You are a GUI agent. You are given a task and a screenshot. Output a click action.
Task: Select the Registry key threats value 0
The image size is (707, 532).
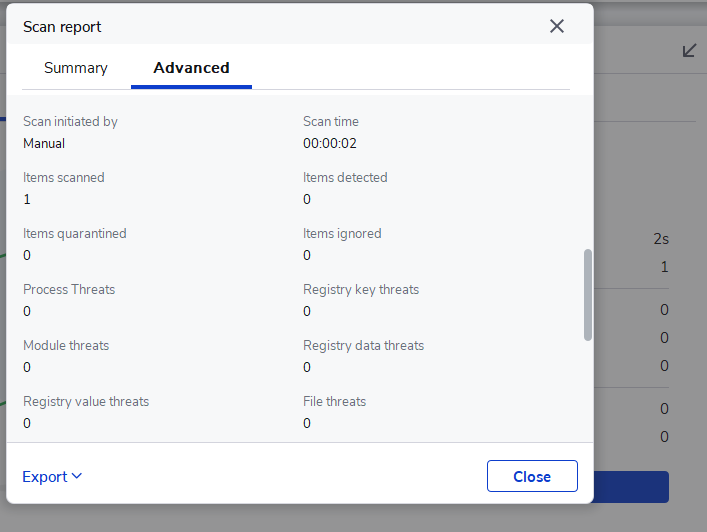click(307, 311)
